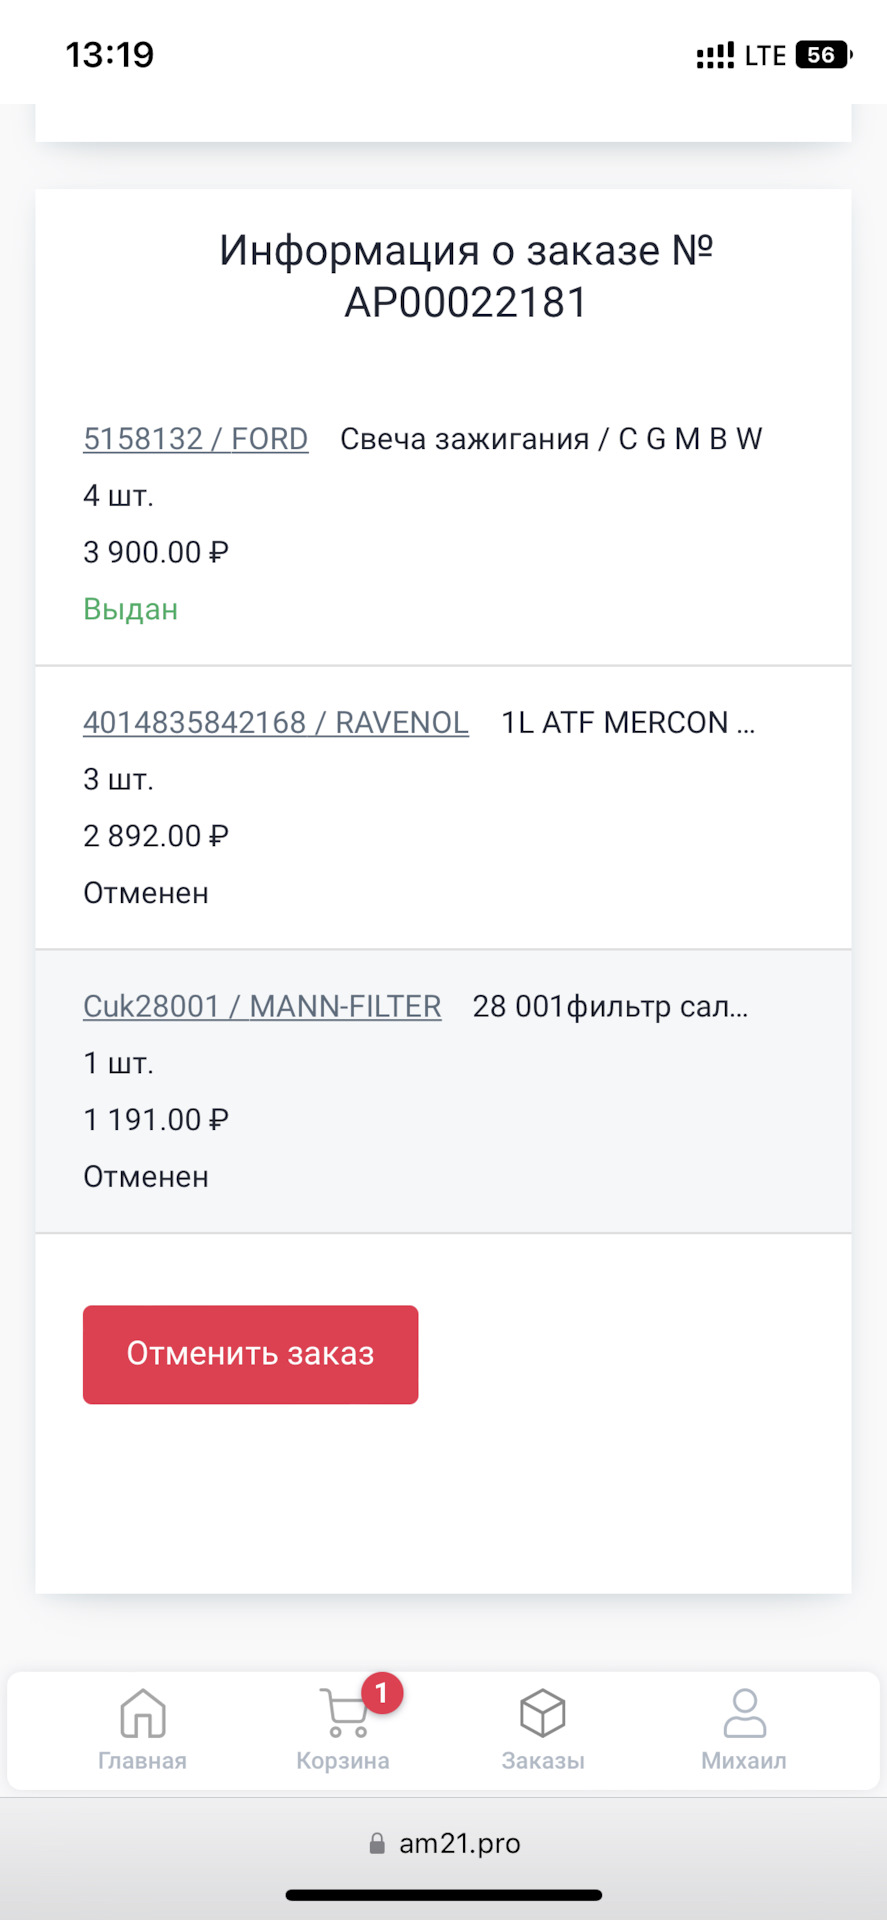This screenshot has width=887, height=1920.
Task: Tap the lock icon beside am21.pro
Action: tap(377, 1843)
